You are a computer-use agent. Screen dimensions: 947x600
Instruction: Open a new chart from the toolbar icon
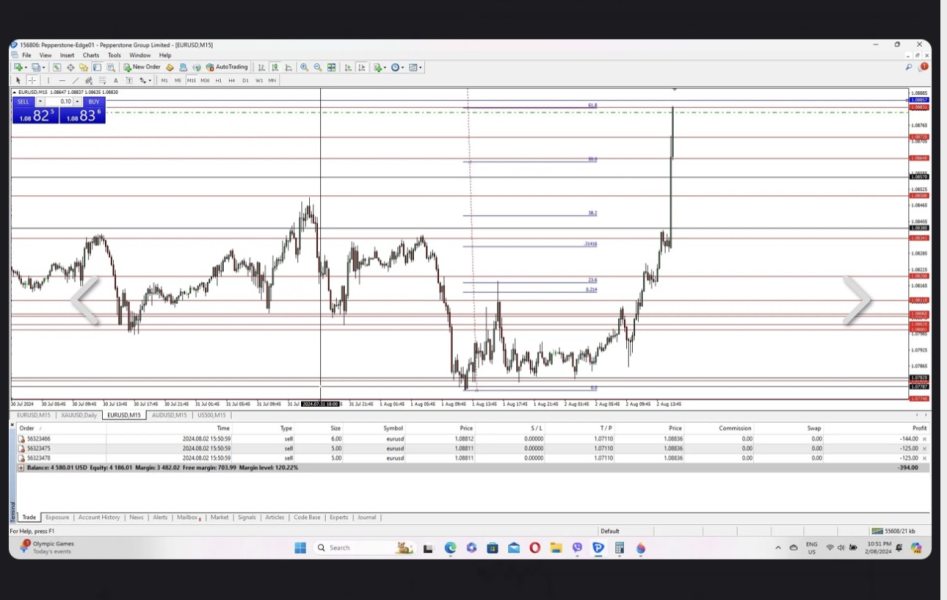click(18, 68)
